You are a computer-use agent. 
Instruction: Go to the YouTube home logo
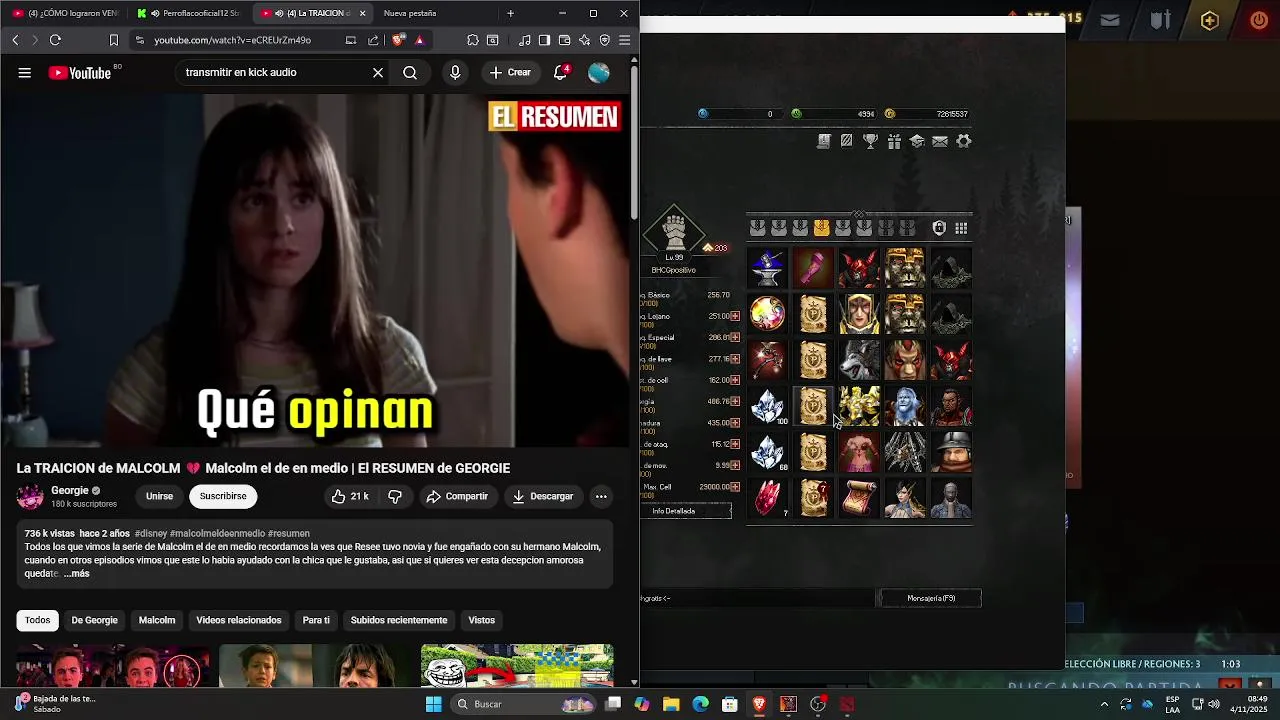coord(80,72)
